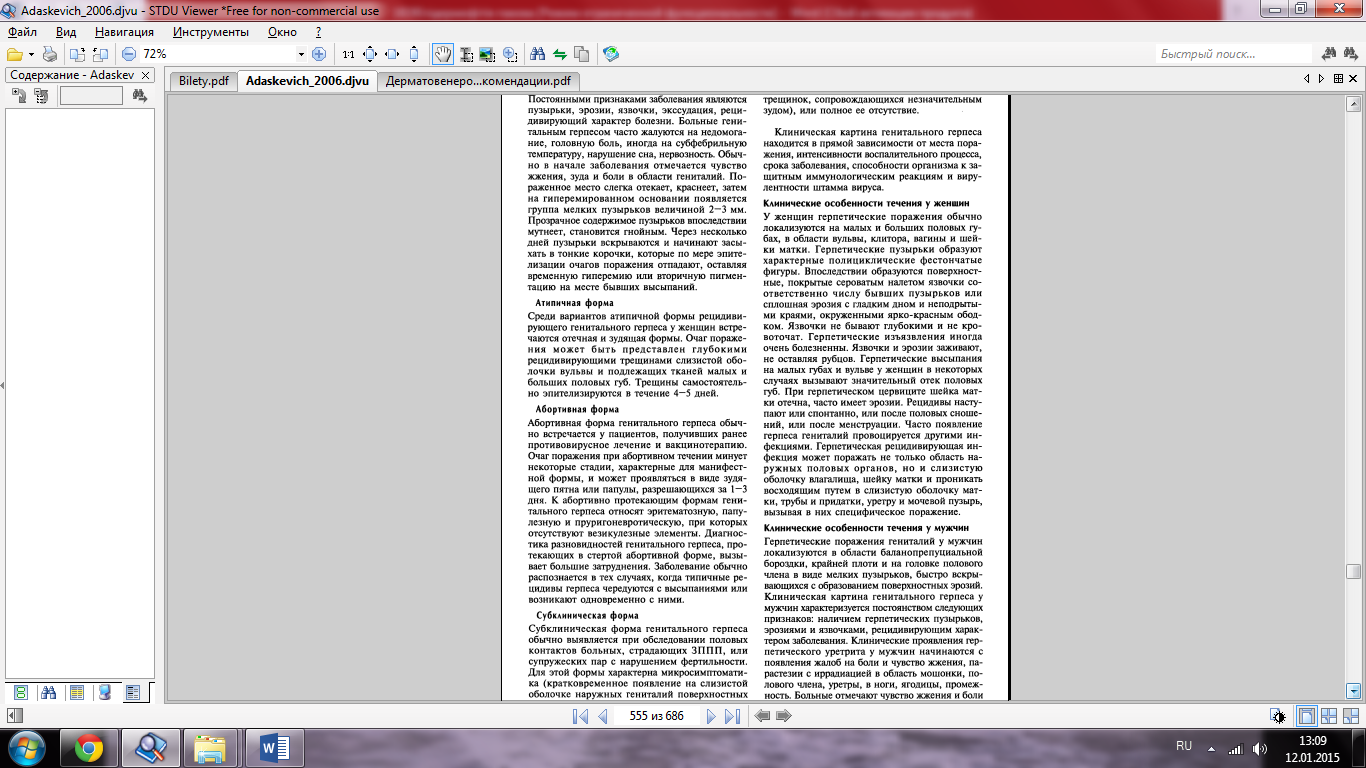This screenshot has height=768, width=1366.
Task: Navigate back to previous view
Action: pos(763,716)
